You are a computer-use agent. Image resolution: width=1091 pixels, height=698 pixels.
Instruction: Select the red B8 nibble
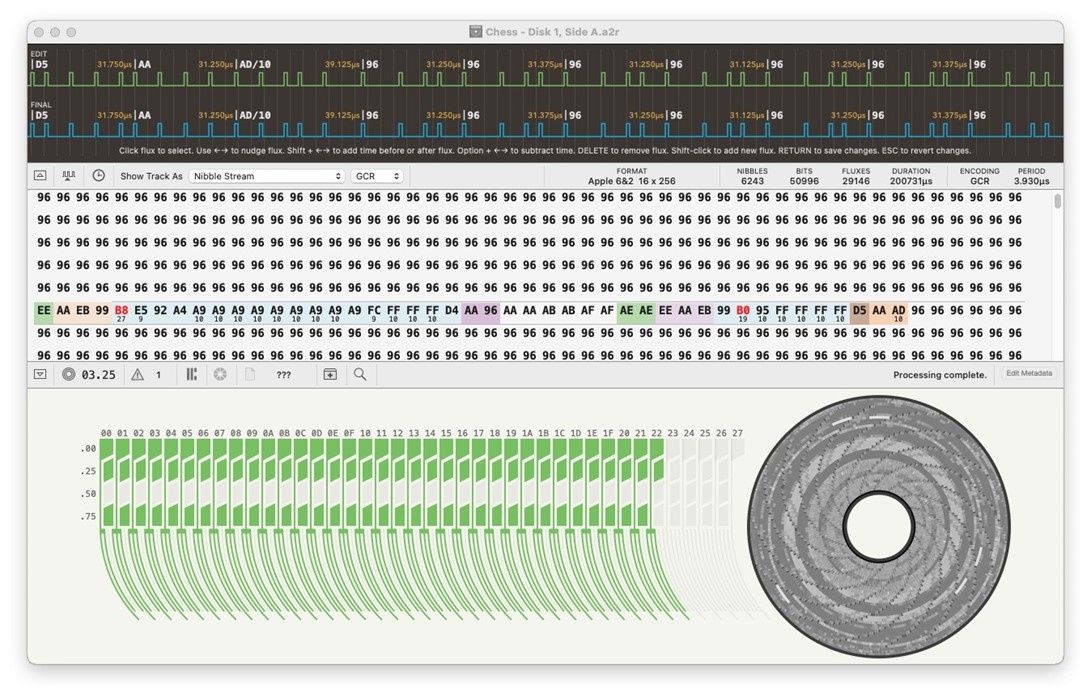[121, 310]
